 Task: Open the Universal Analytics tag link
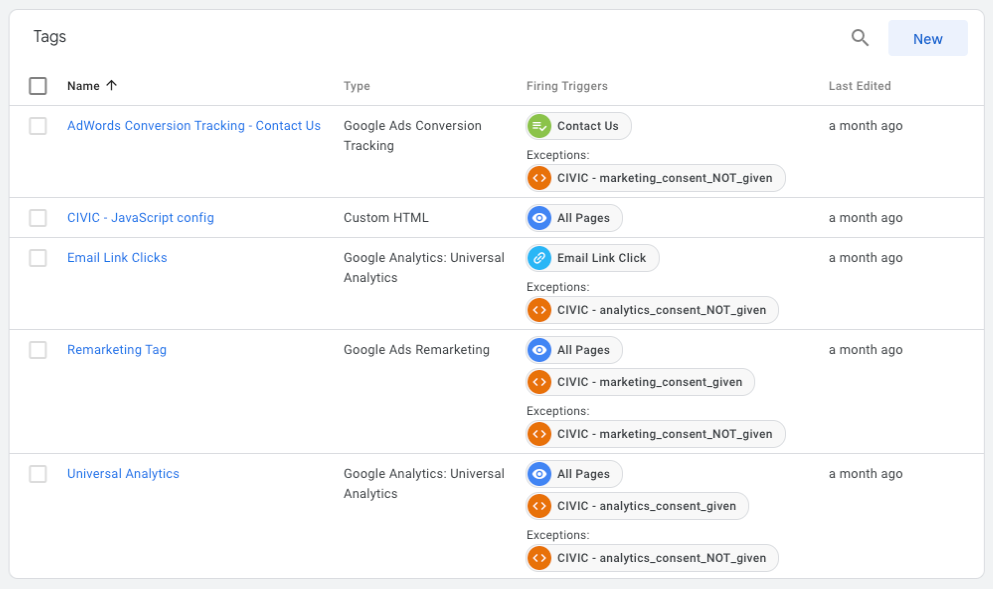123,473
